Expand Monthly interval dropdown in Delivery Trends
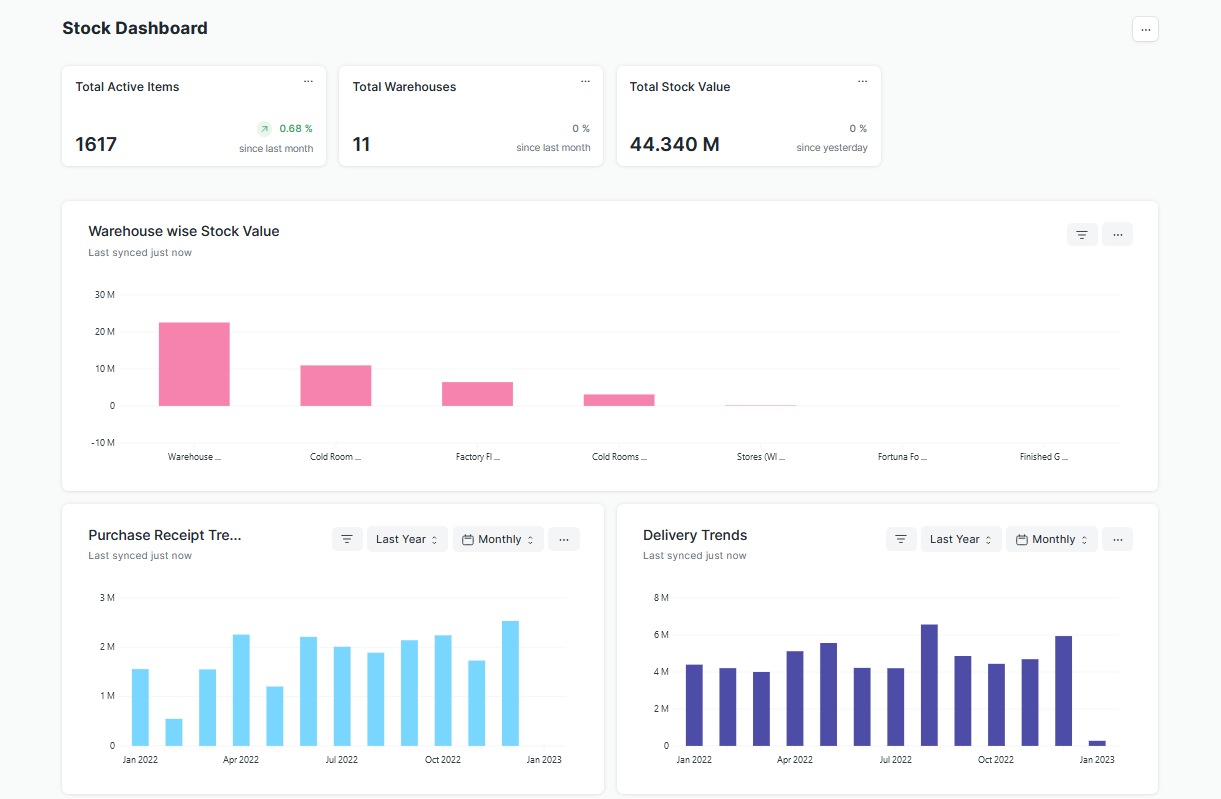The width and height of the screenshot is (1221, 799). tap(1052, 539)
